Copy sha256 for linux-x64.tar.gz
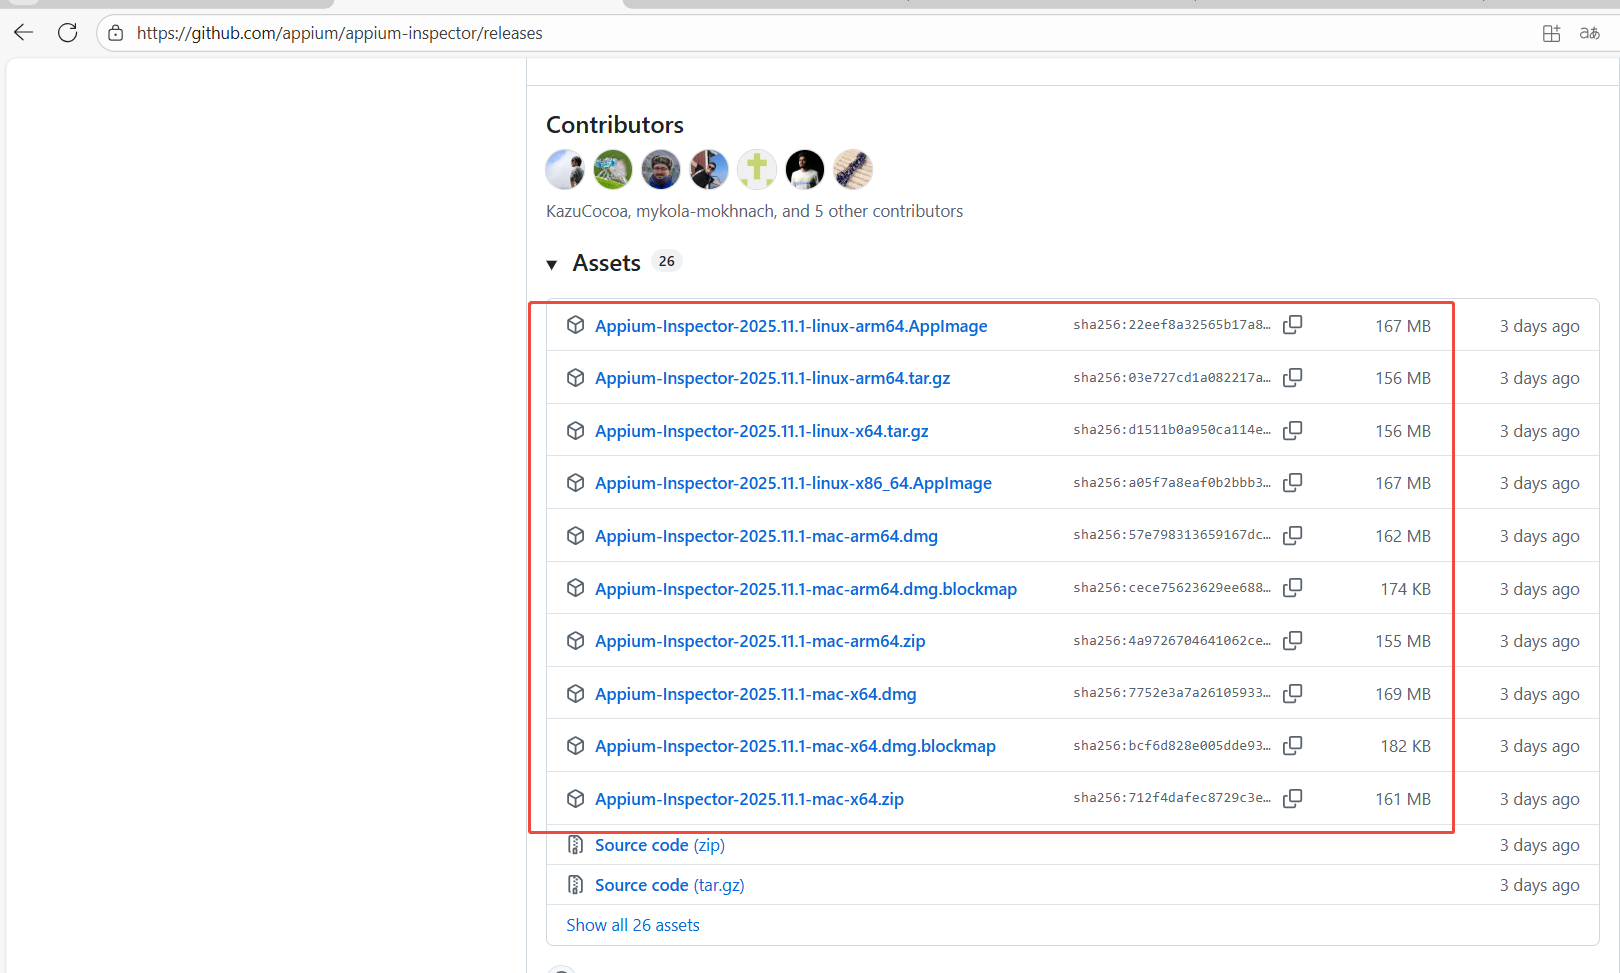Viewport: 1620px width, 973px height. 1293,430
